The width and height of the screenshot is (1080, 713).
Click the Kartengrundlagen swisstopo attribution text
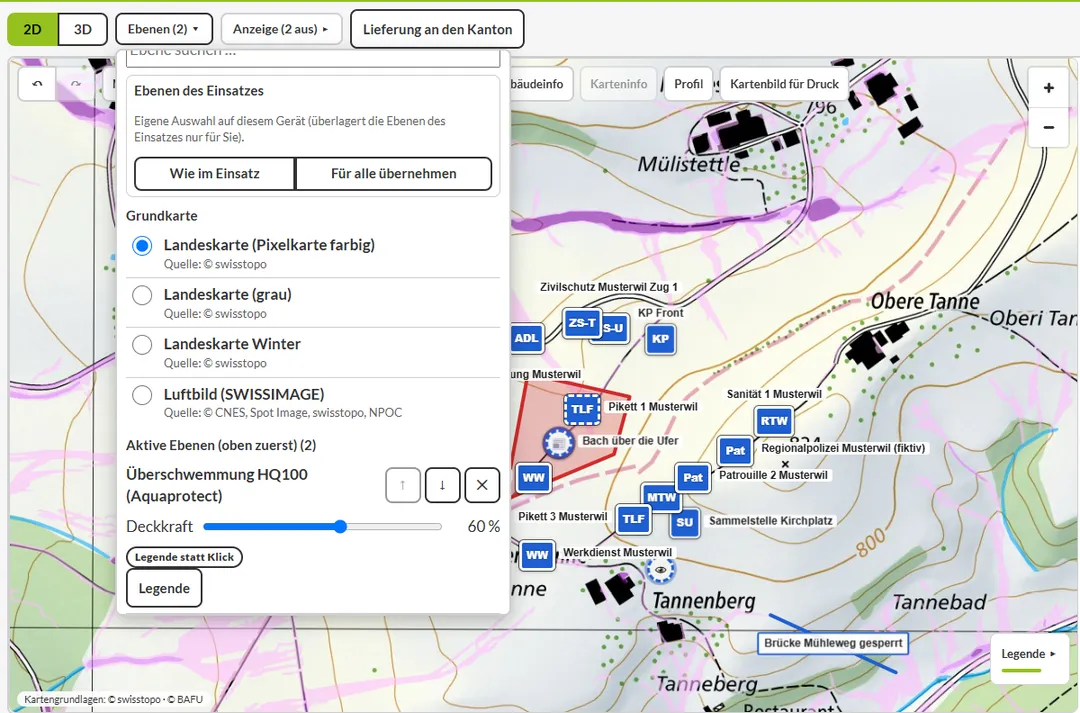114,699
